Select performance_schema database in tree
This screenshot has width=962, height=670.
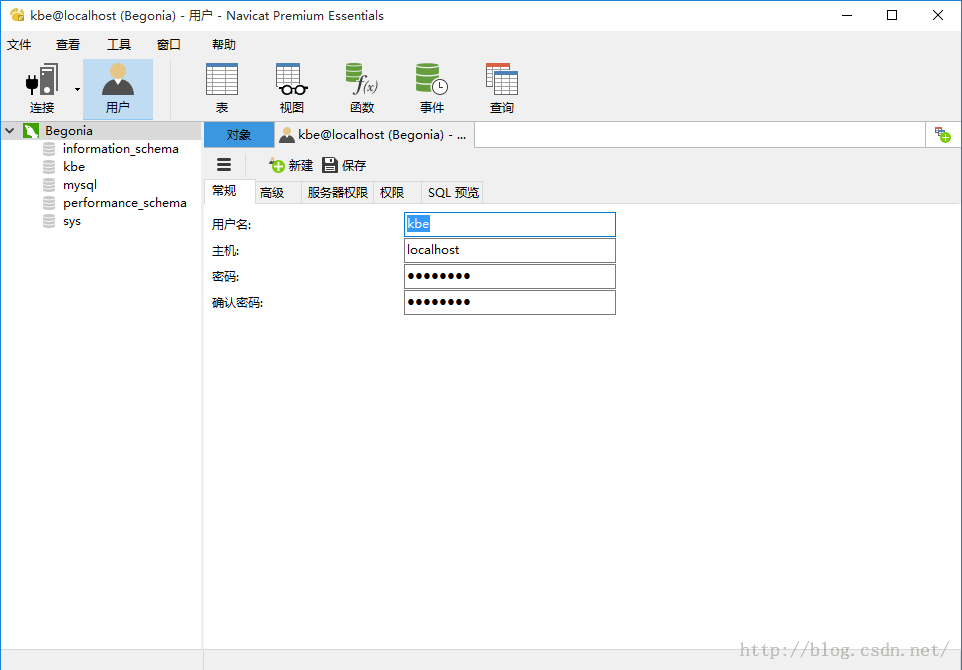[x=125, y=202]
